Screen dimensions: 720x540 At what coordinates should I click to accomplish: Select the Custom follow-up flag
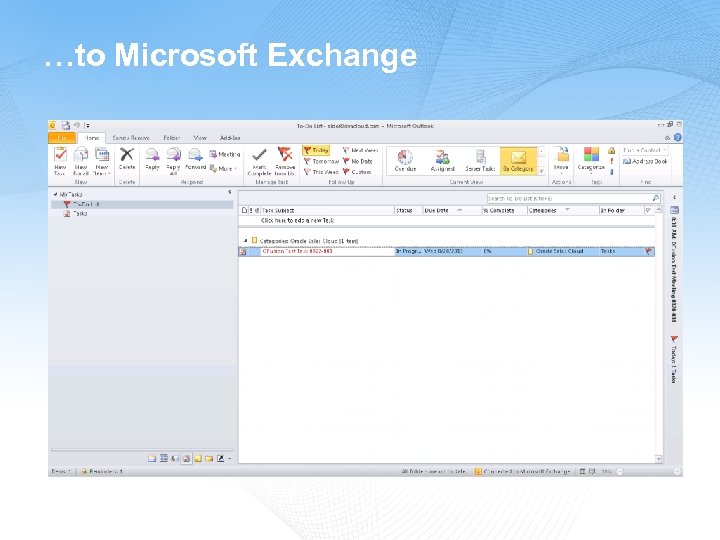click(x=357, y=172)
